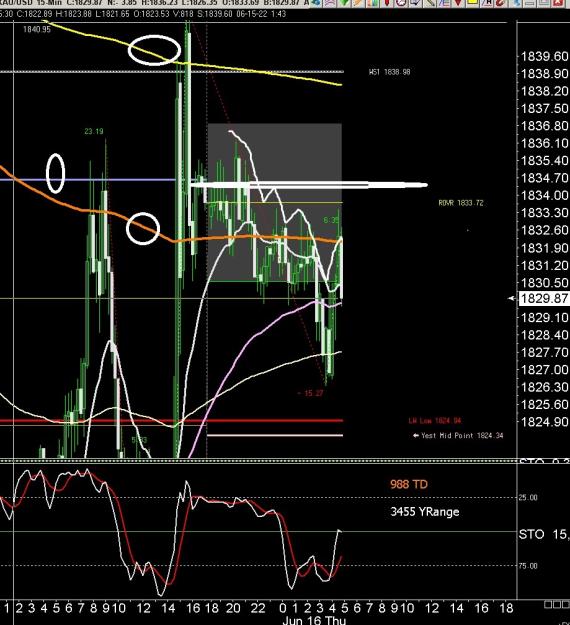
Task: Click the OHLC data readout at top
Action: tap(143, 14)
